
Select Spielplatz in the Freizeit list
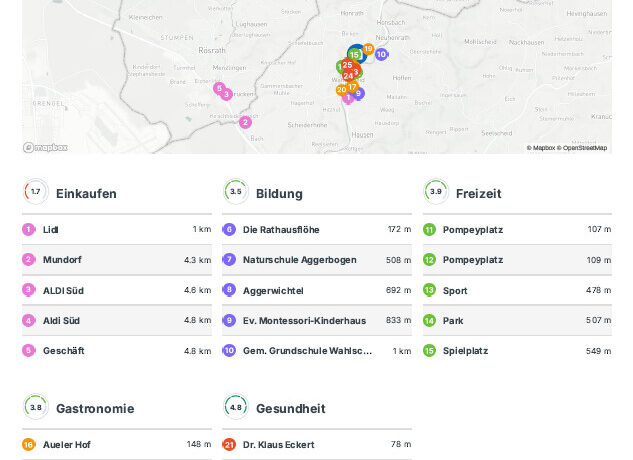(x=517, y=351)
